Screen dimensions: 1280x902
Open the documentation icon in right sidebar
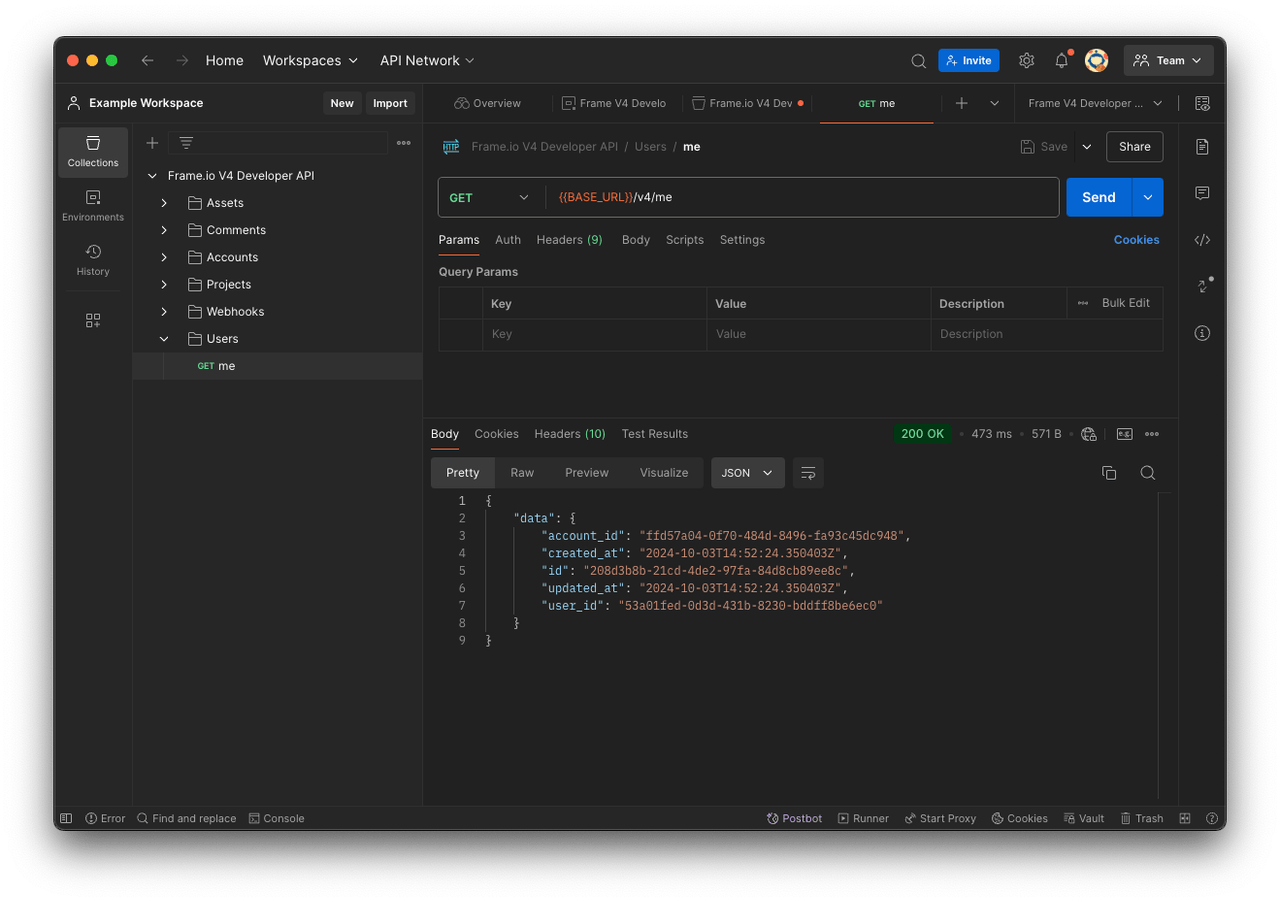[1202, 147]
